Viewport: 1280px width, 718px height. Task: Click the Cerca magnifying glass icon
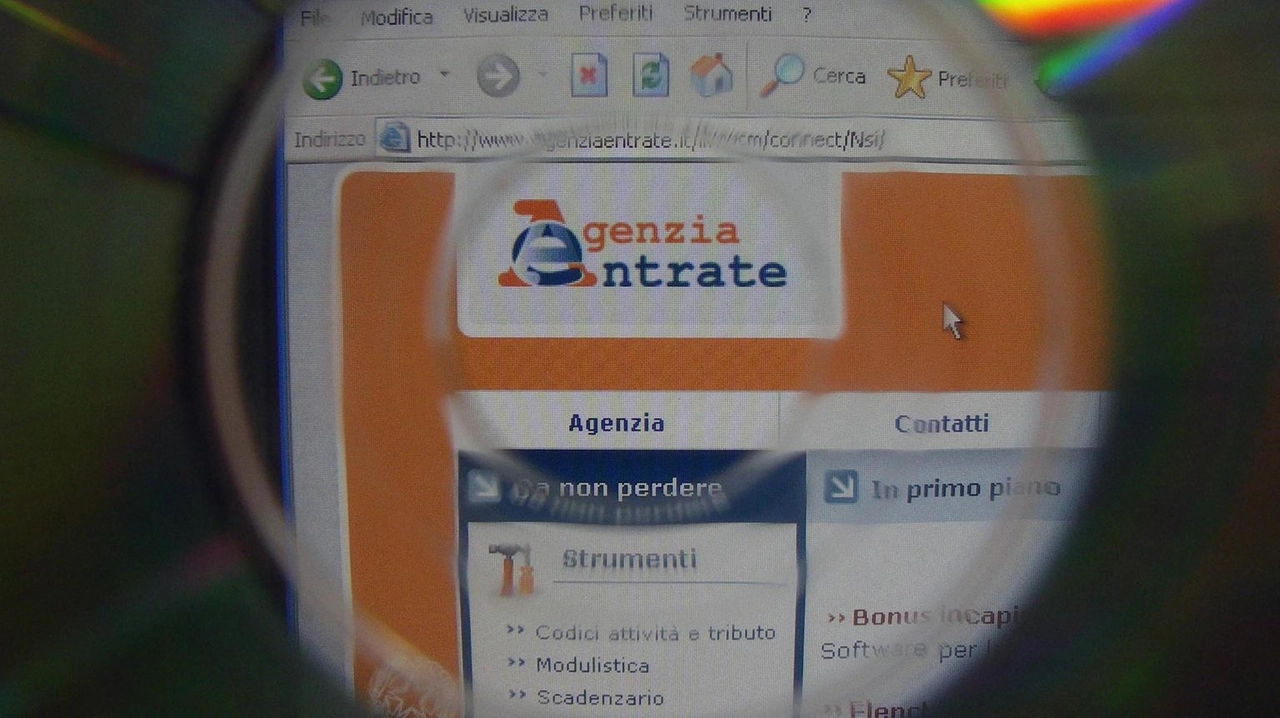coord(782,74)
